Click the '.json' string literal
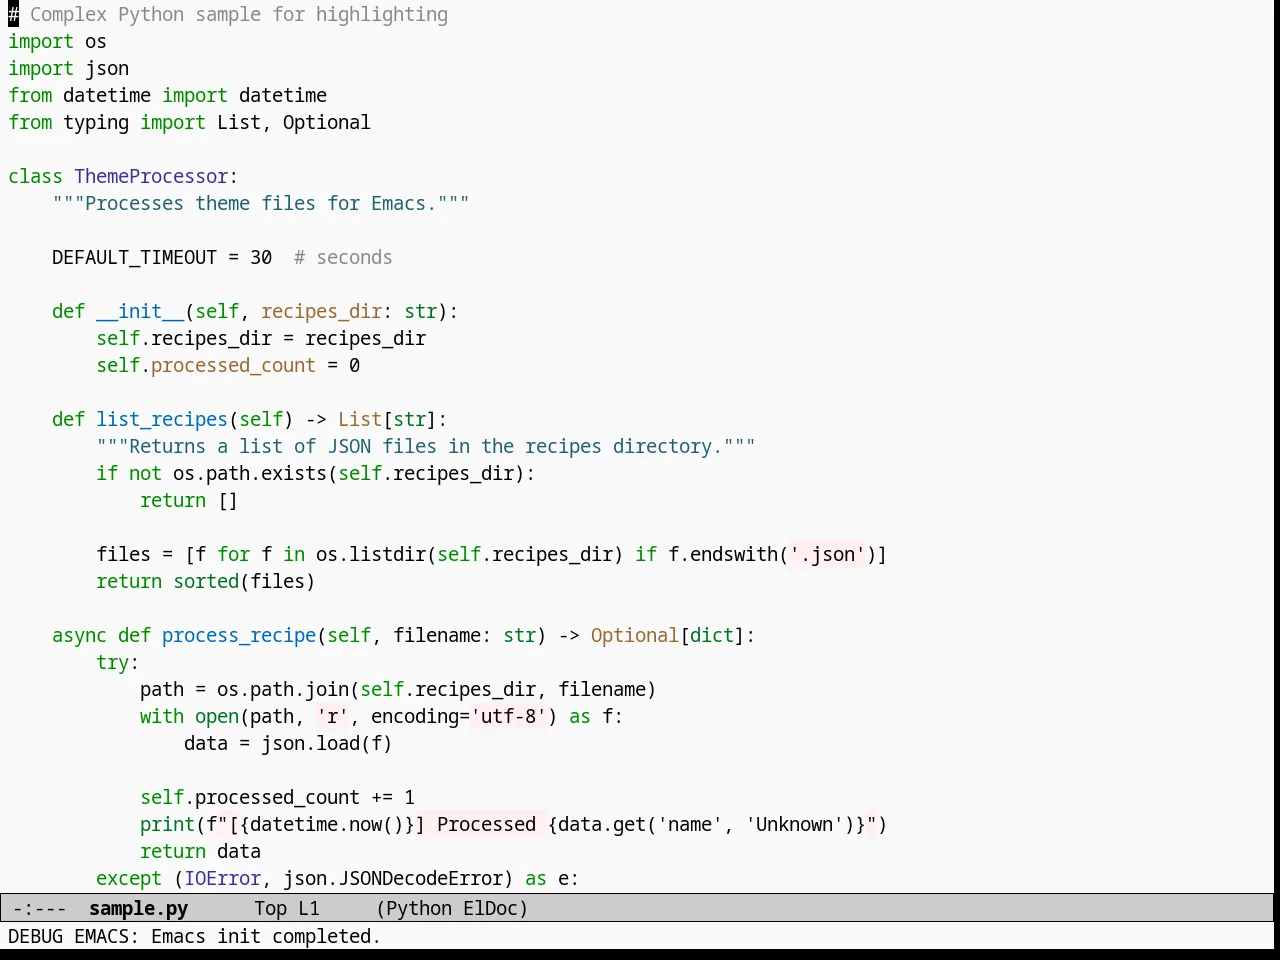This screenshot has width=1280, height=960. 827,554
